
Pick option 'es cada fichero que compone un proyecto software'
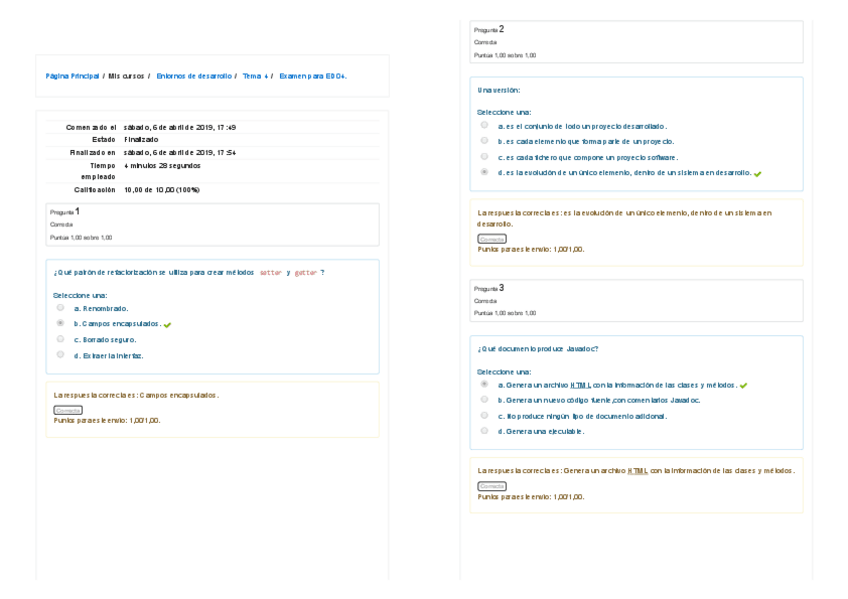coord(485,157)
